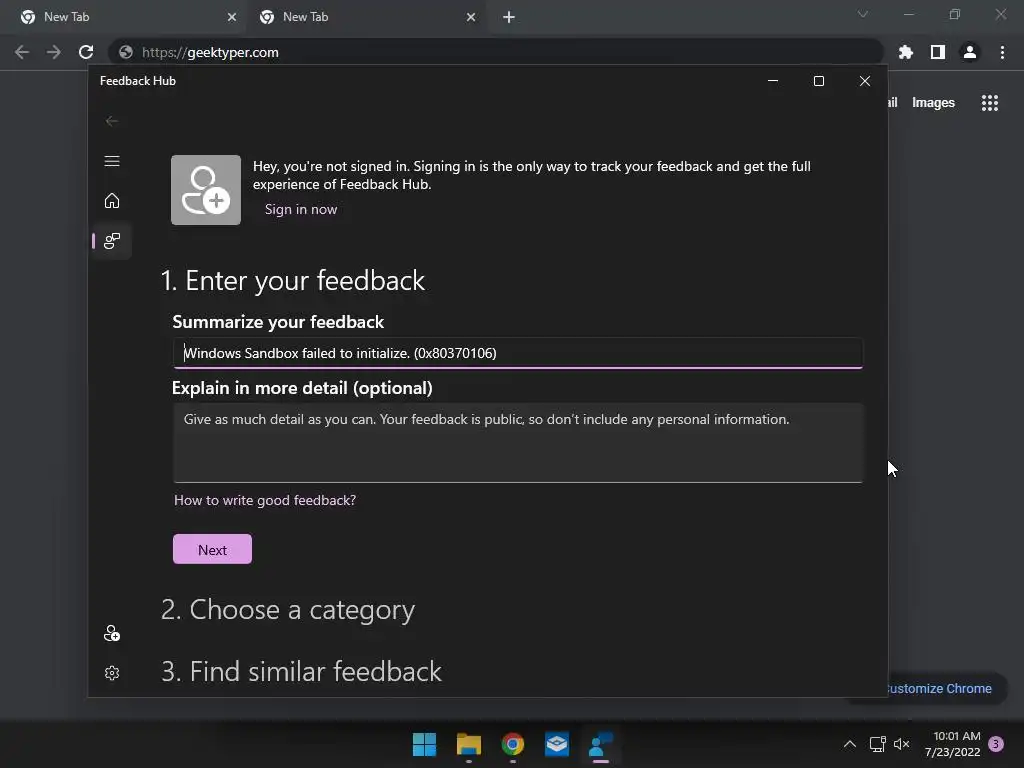Open Google Chrome from taskbar
1024x768 pixels.
tap(513, 744)
